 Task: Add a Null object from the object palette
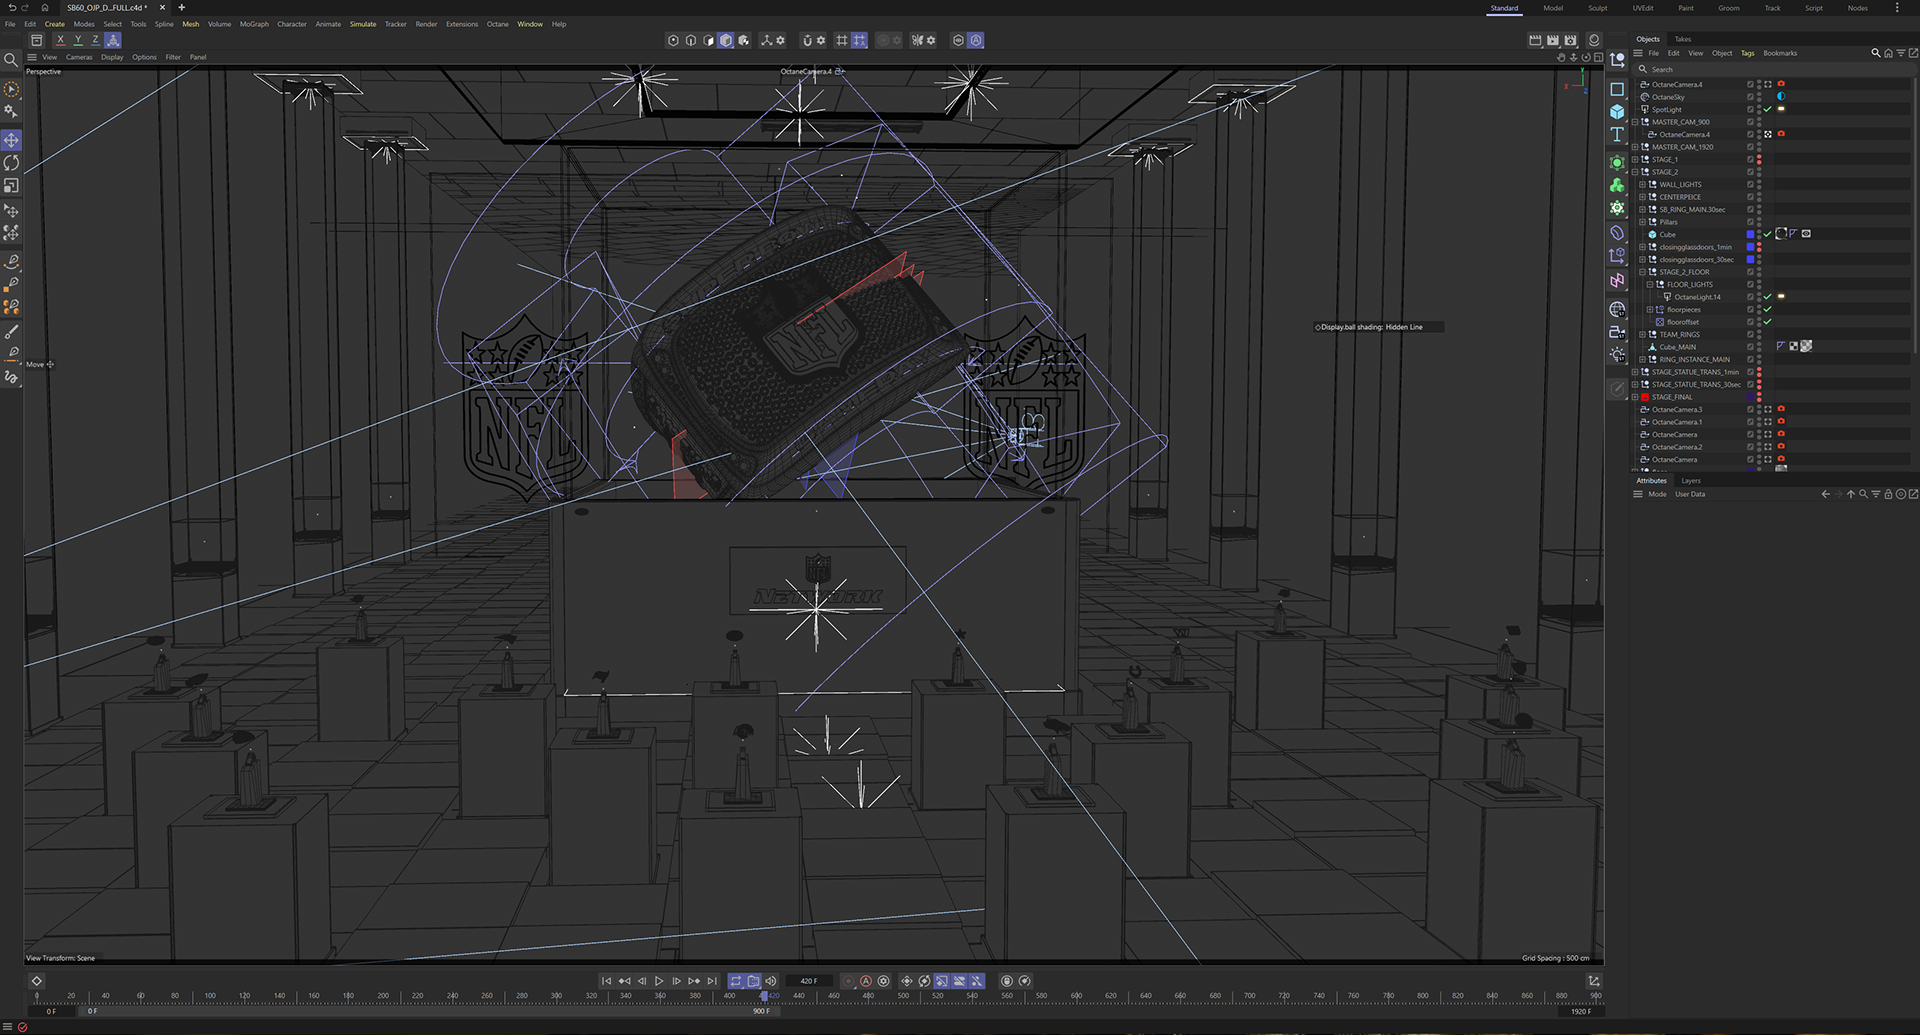point(1617,61)
